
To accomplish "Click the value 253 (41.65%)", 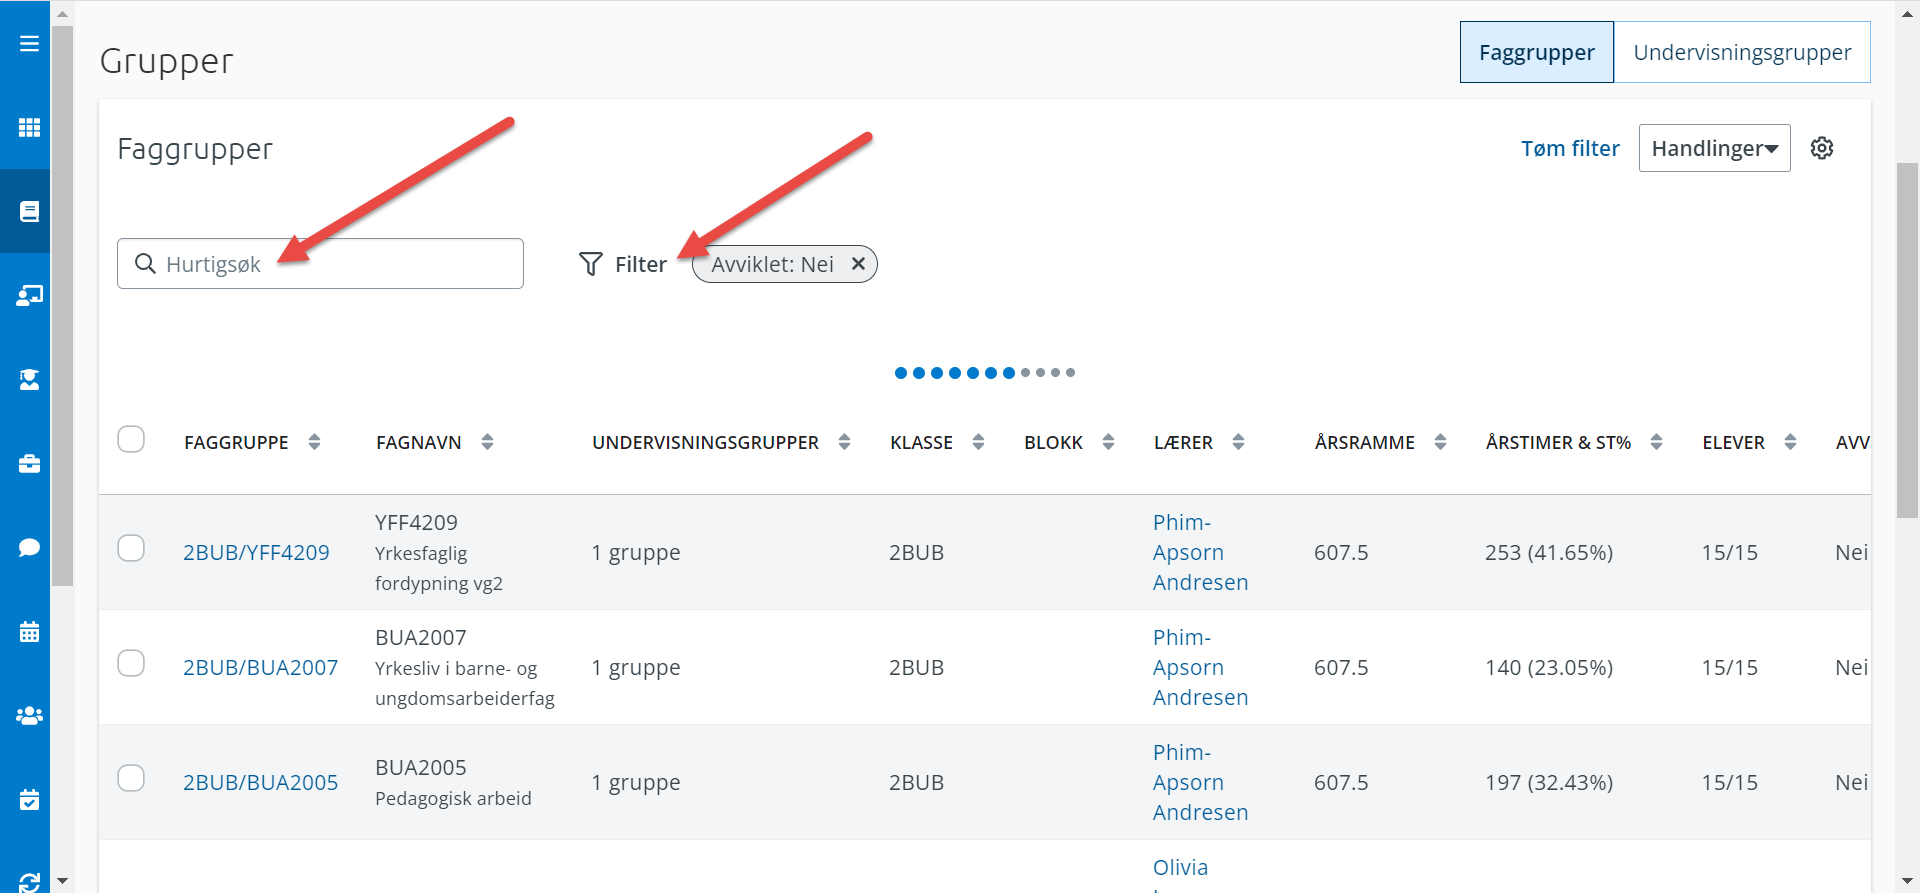I will point(1549,552).
